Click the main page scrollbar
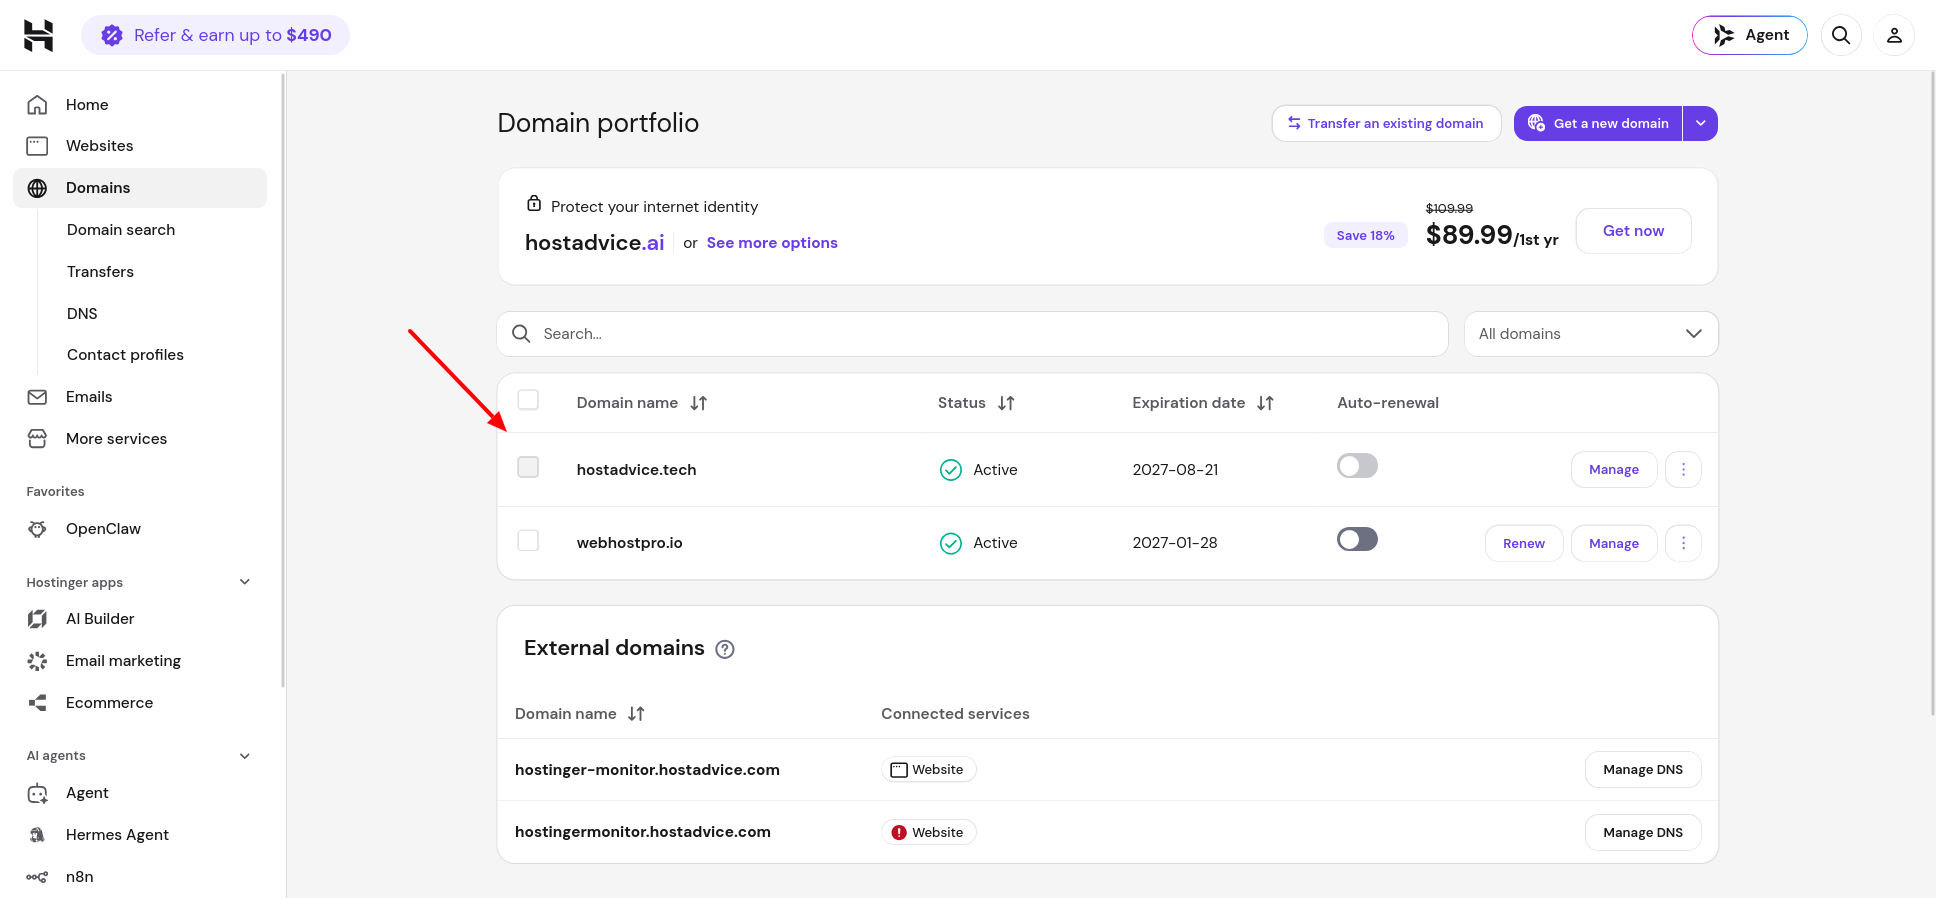Image resolution: width=1936 pixels, height=898 pixels. [x=1931, y=394]
